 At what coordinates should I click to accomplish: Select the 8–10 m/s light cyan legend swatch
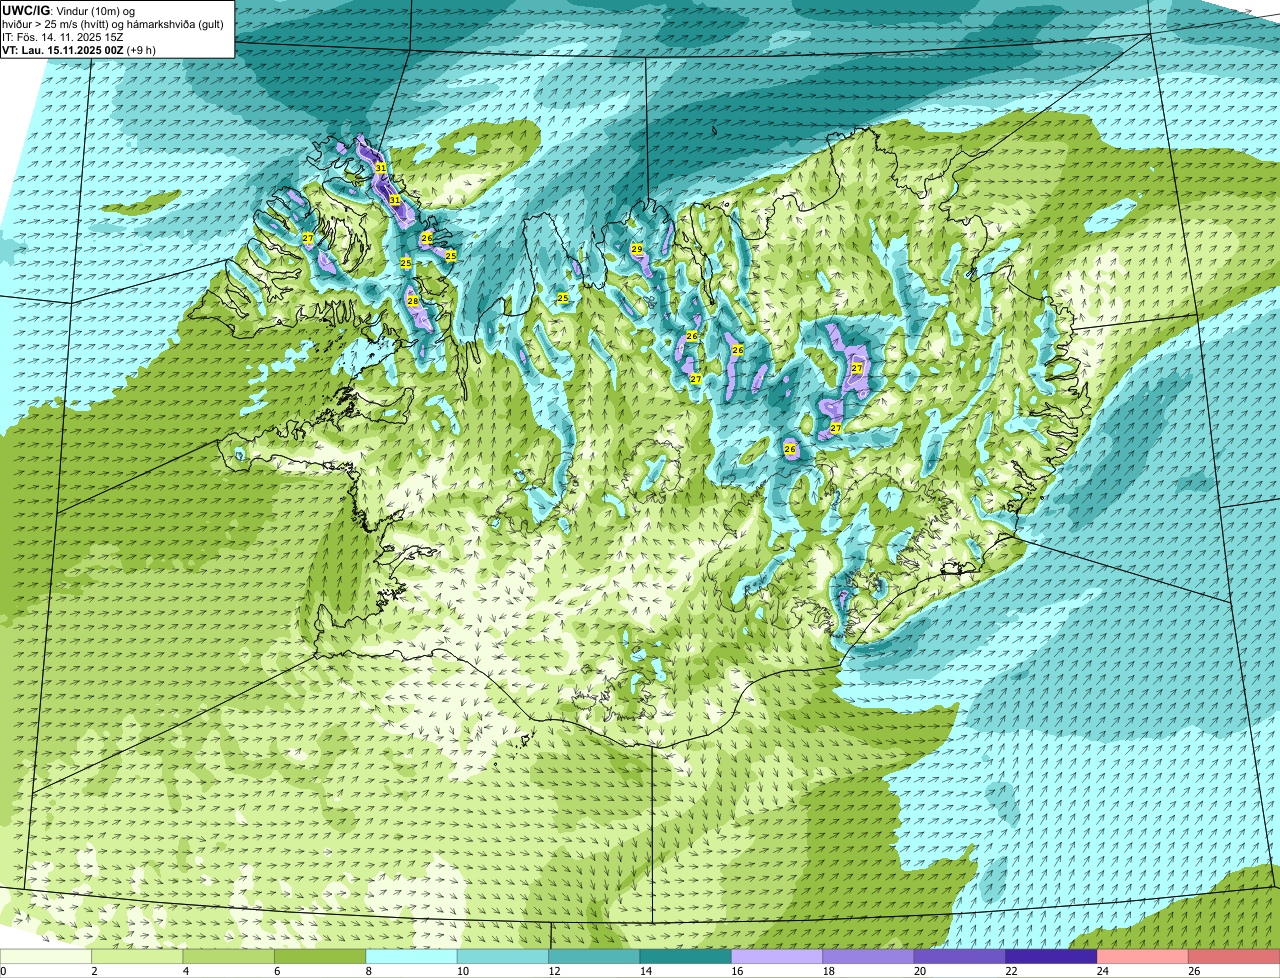[412, 957]
